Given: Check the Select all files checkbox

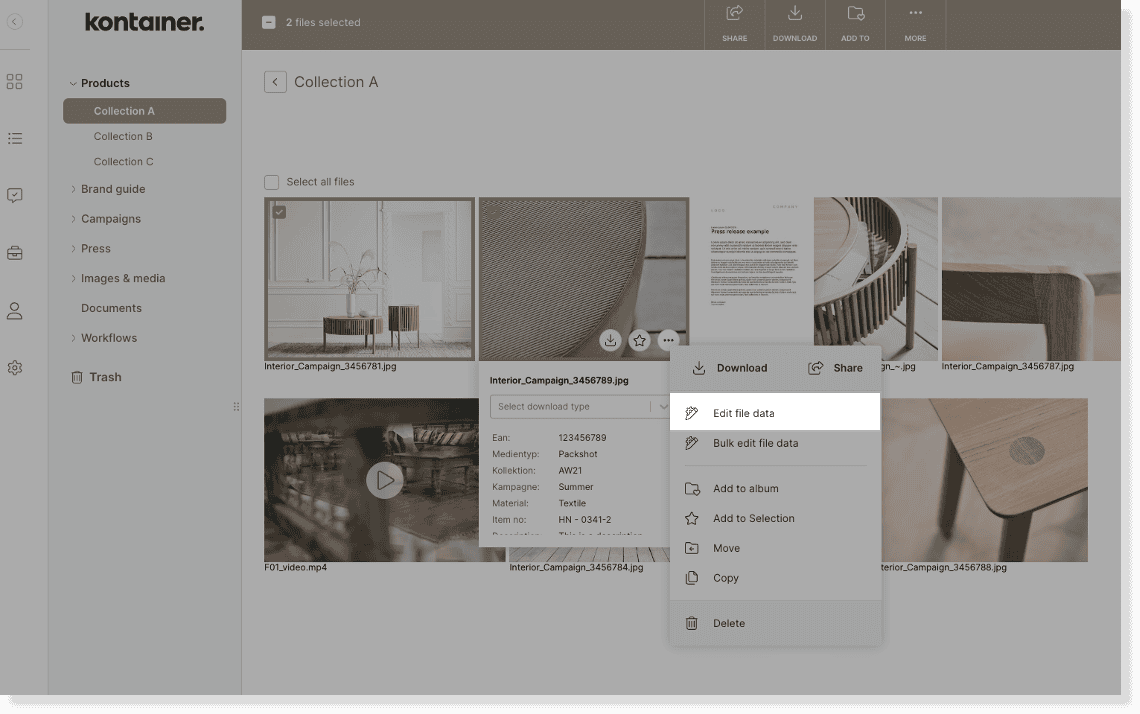Looking at the screenshot, I should tap(271, 181).
